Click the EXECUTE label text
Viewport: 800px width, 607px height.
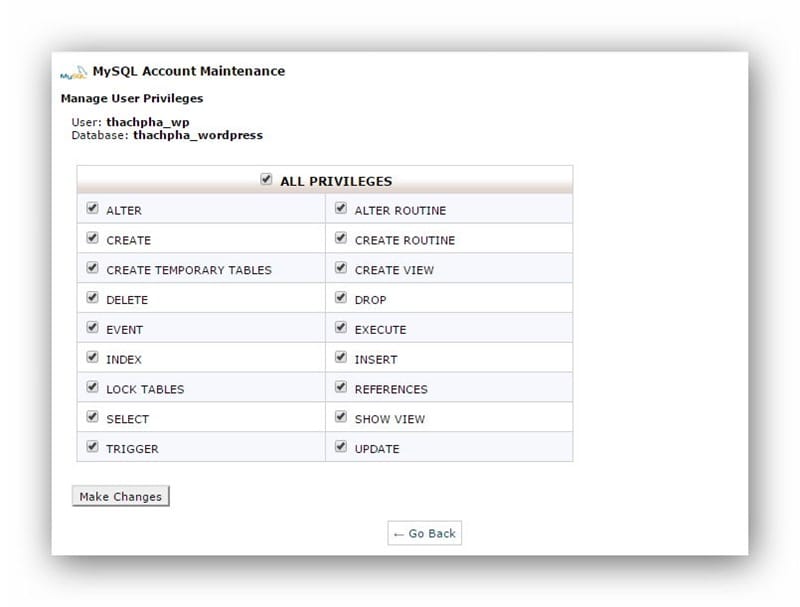[x=381, y=330]
